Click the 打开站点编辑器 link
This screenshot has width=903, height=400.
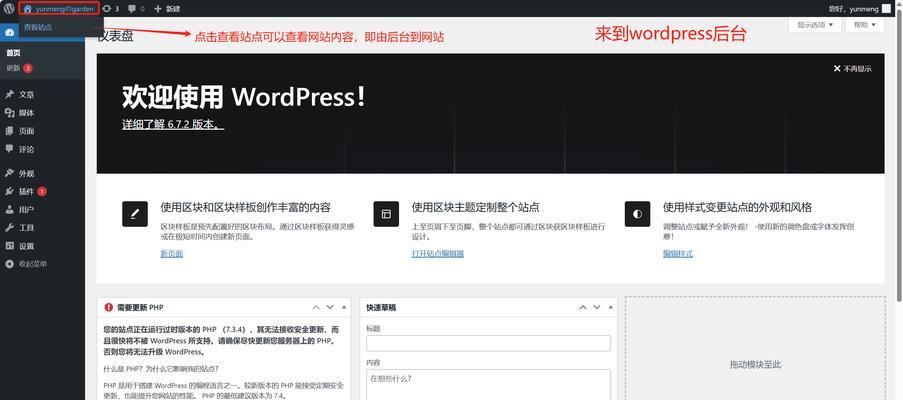[438, 254]
